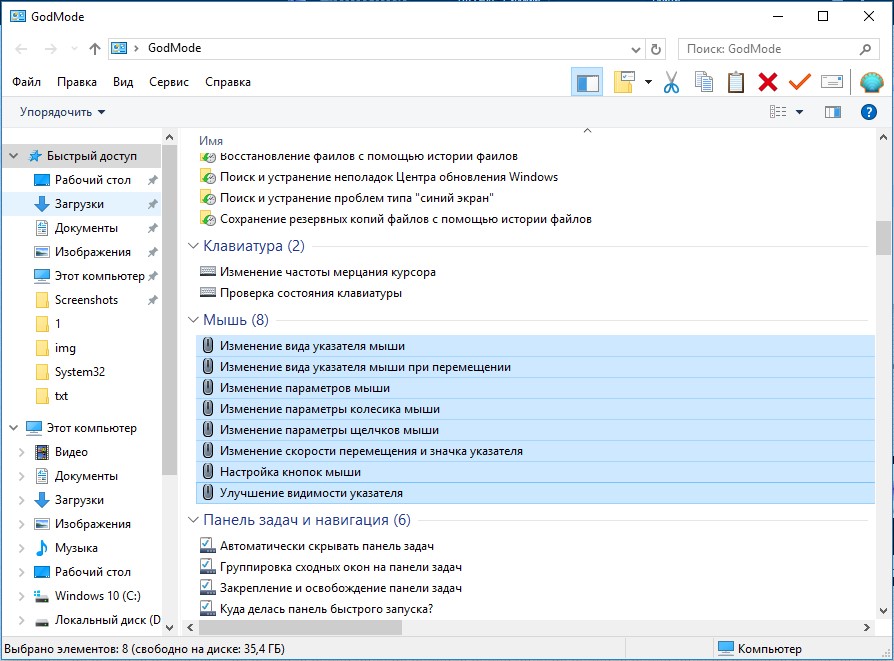Click the folder options toolbar icon
Image resolution: width=894 pixels, height=661 pixels.
pyautogui.click(x=625, y=82)
